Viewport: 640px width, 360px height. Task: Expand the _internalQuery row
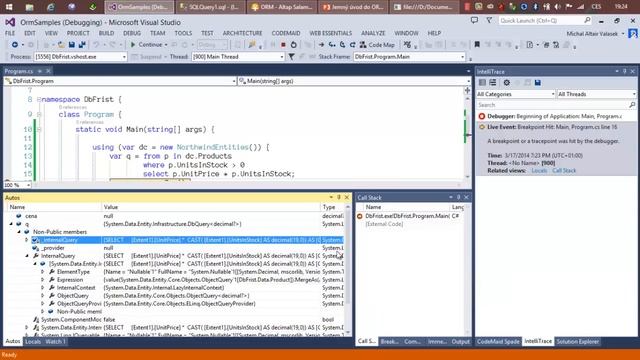tap(27, 240)
